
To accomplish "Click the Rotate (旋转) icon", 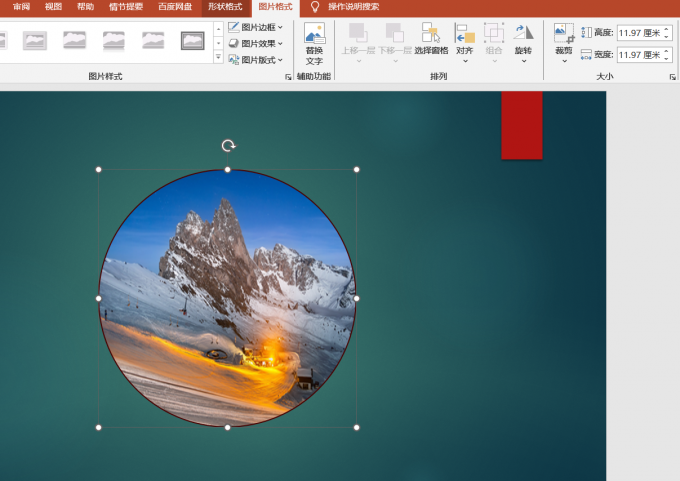I will point(523,43).
